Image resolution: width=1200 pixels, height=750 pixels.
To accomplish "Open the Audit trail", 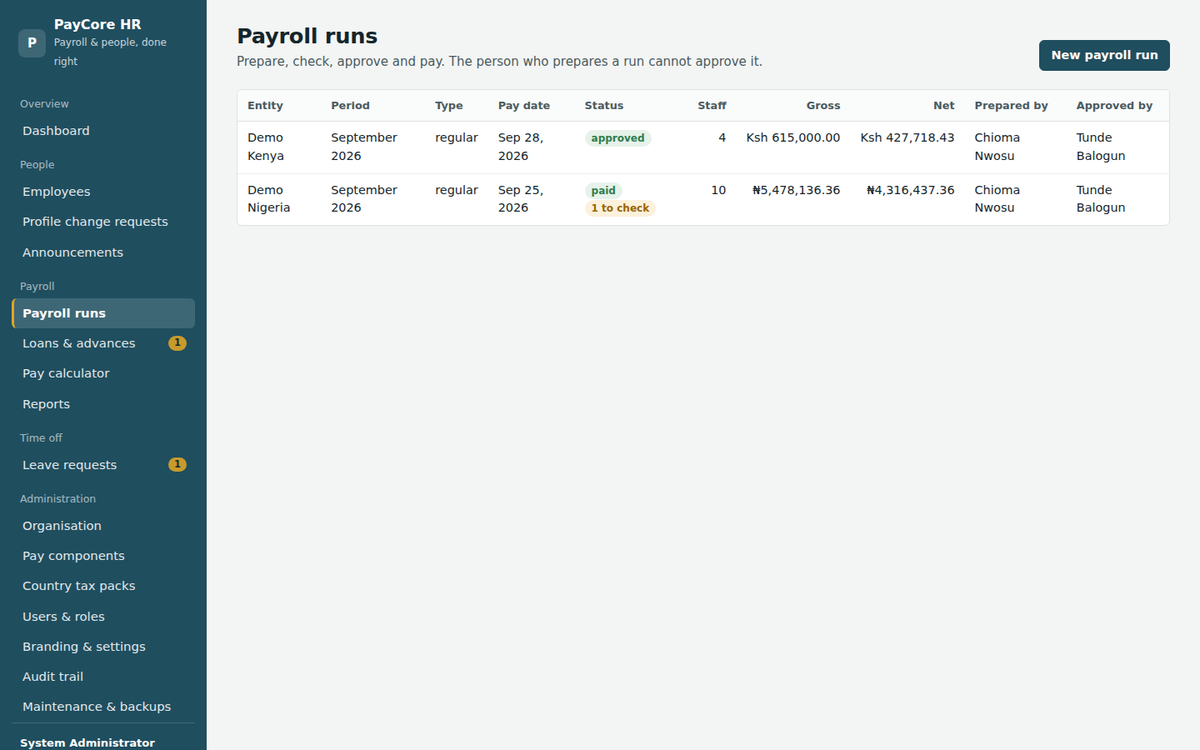I will [x=103, y=677].
